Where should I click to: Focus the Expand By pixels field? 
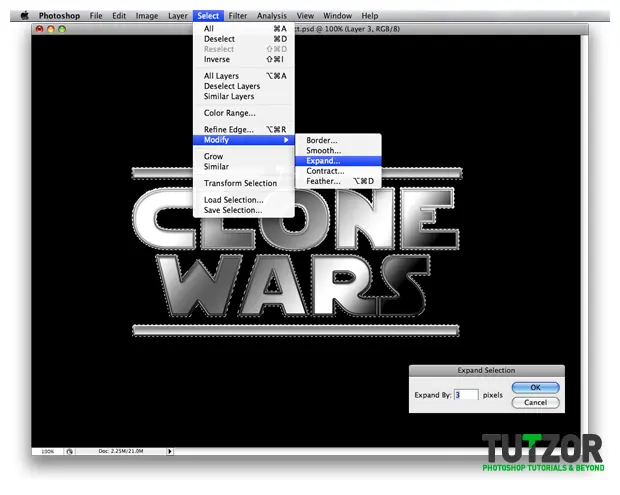point(466,395)
